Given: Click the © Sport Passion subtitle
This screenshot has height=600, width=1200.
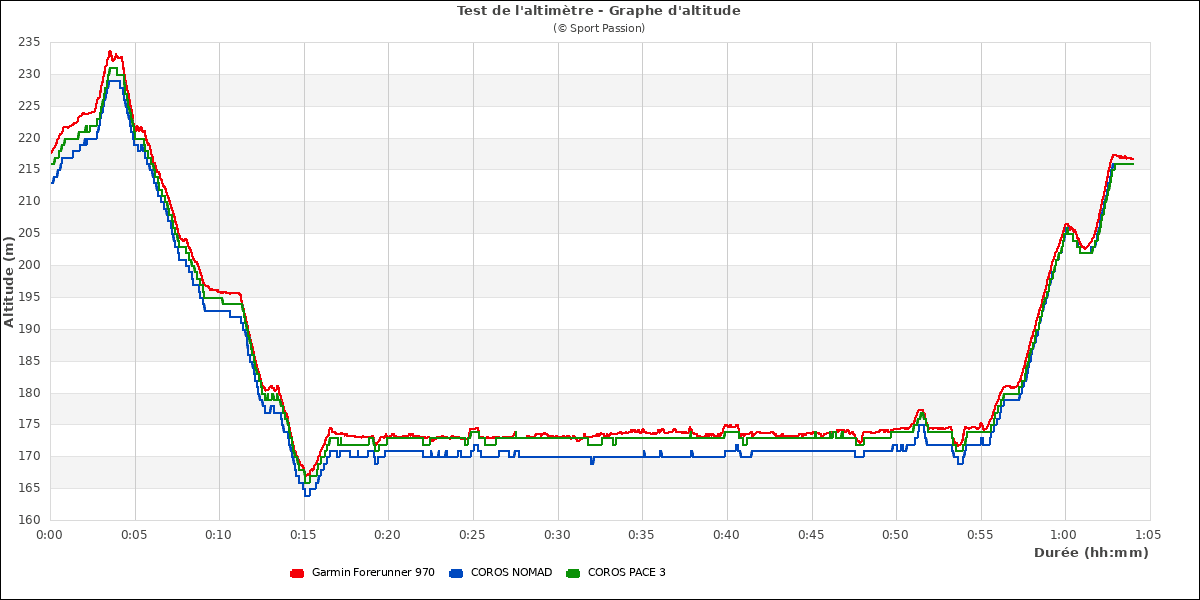Looking at the screenshot, I should tap(599, 28).
